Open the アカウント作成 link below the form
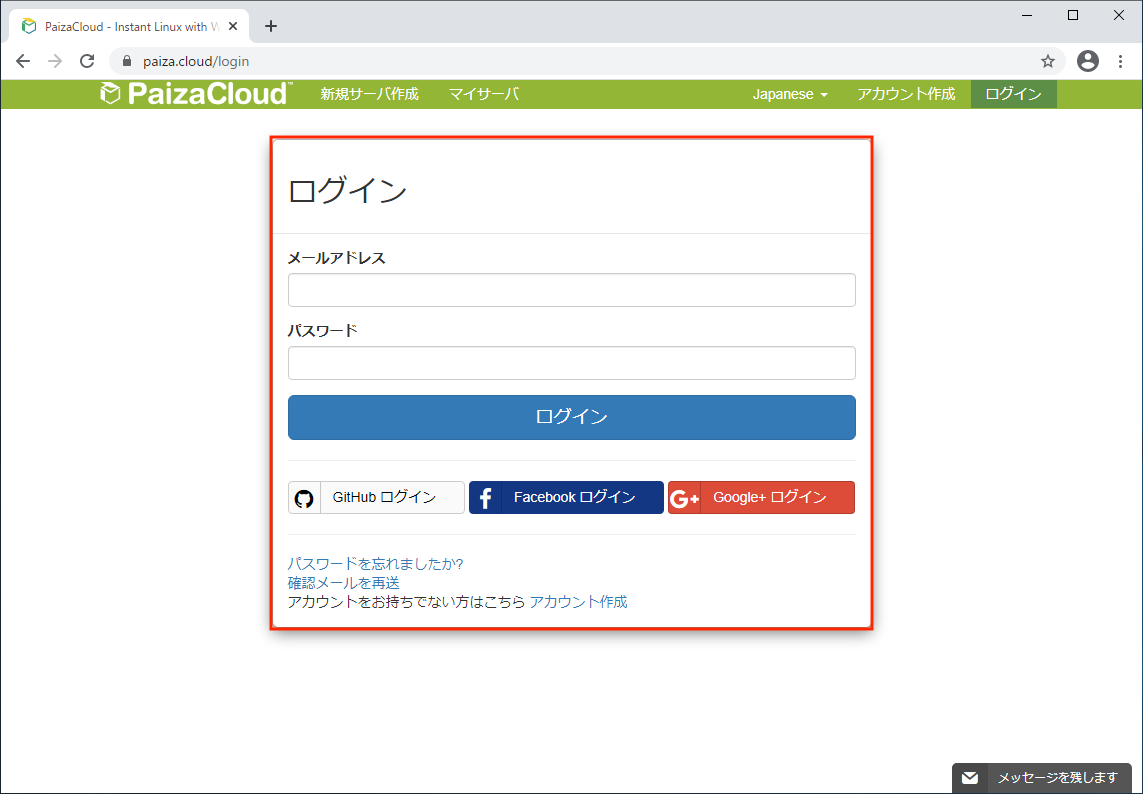Screen dimensions: 1143x794 pos(578,602)
